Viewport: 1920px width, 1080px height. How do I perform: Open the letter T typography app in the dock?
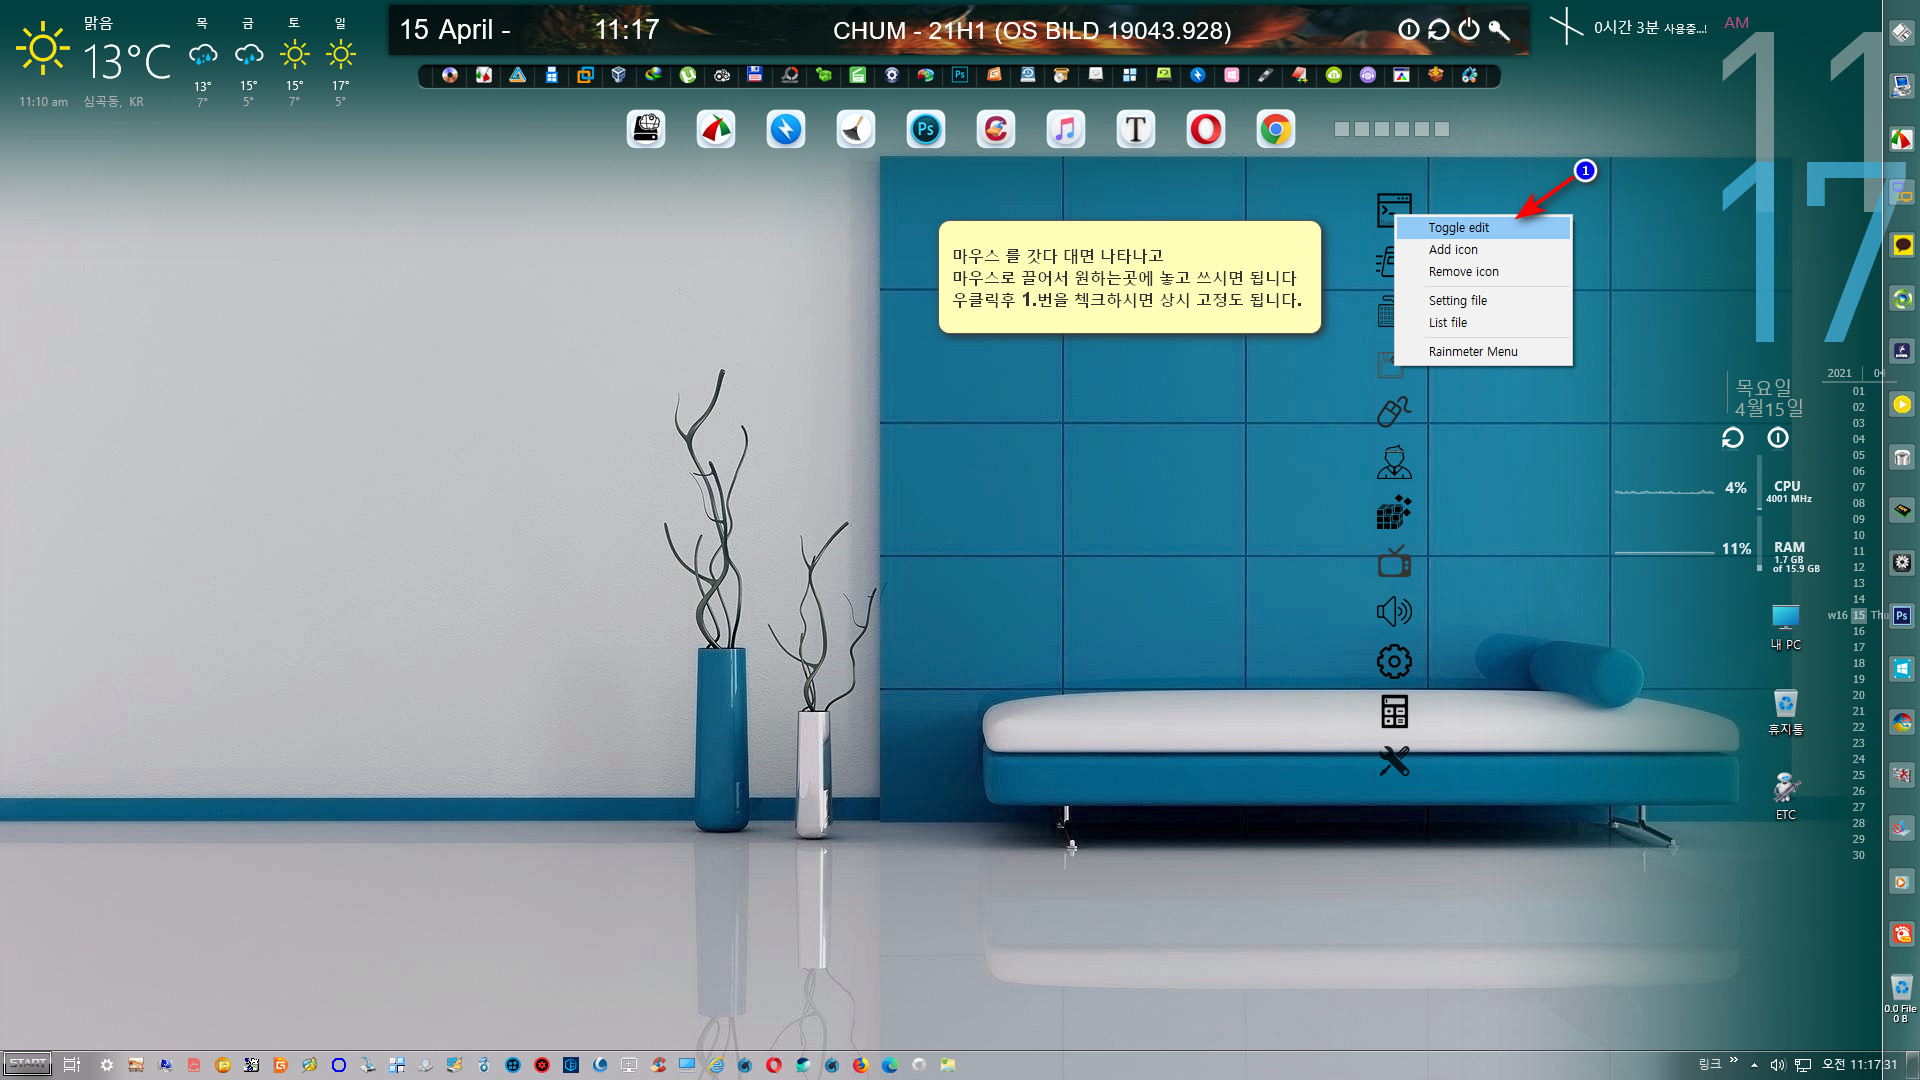pyautogui.click(x=1136, y=129)
